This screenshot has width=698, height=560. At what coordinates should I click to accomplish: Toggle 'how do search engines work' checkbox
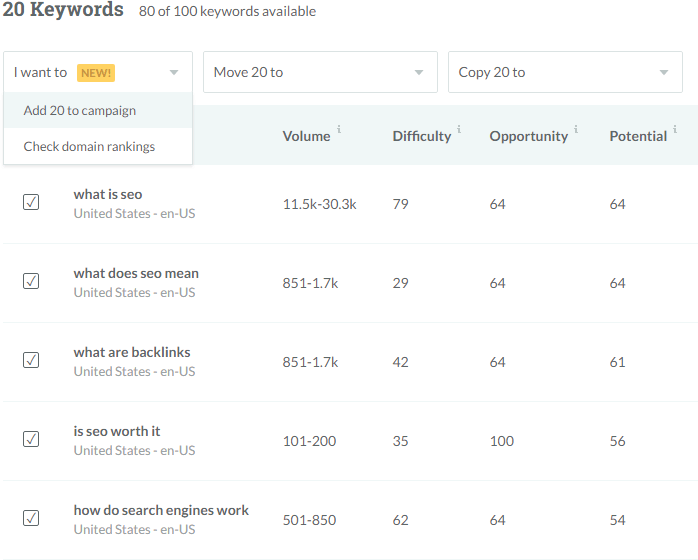[x=31, y=518]
